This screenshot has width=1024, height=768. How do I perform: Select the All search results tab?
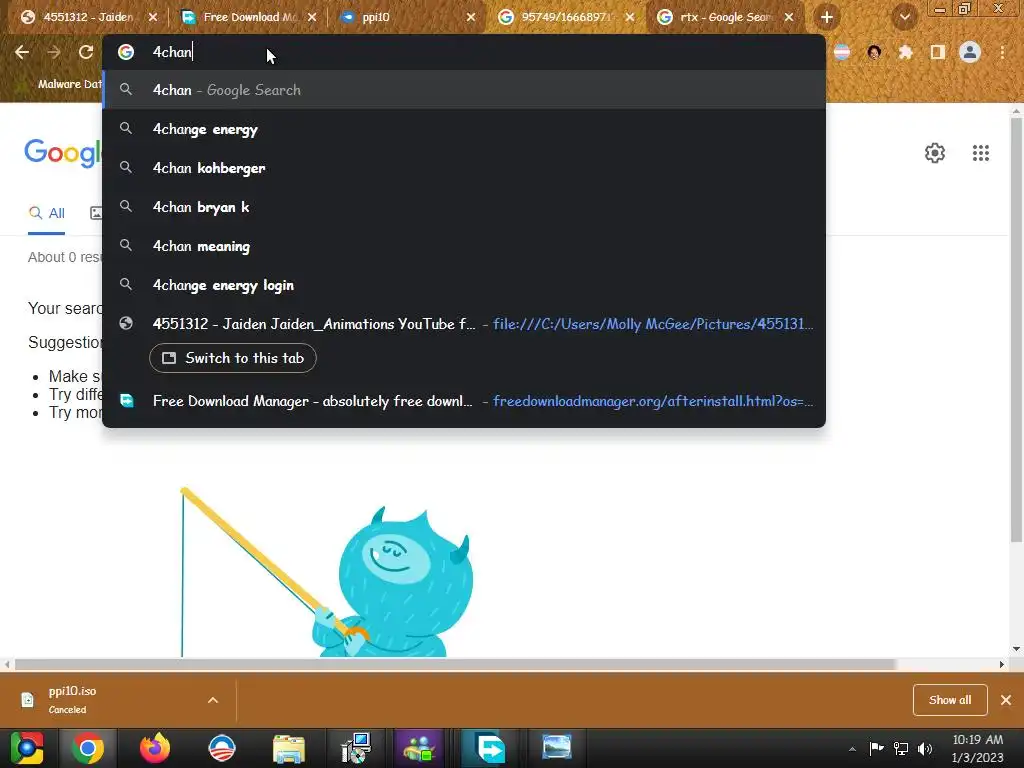click(46, 213)
